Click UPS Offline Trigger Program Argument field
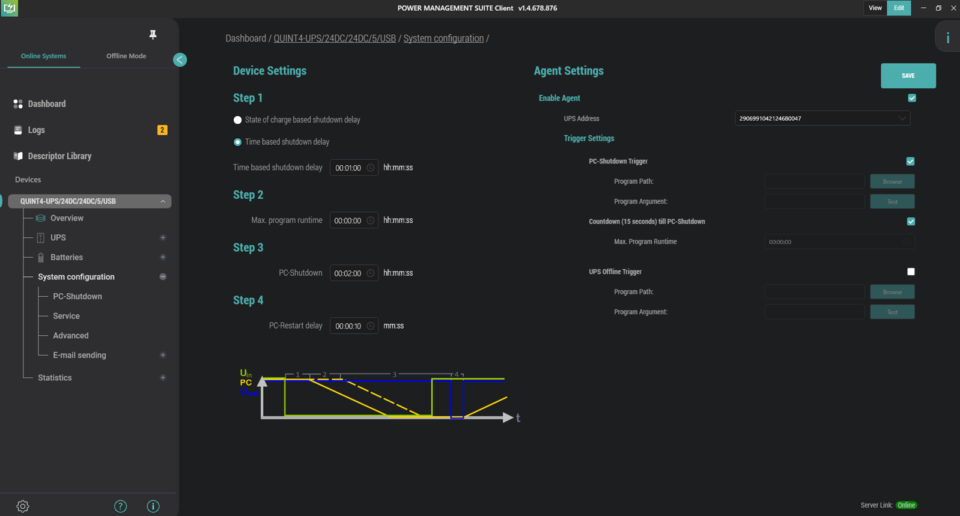 coord(814,312)
